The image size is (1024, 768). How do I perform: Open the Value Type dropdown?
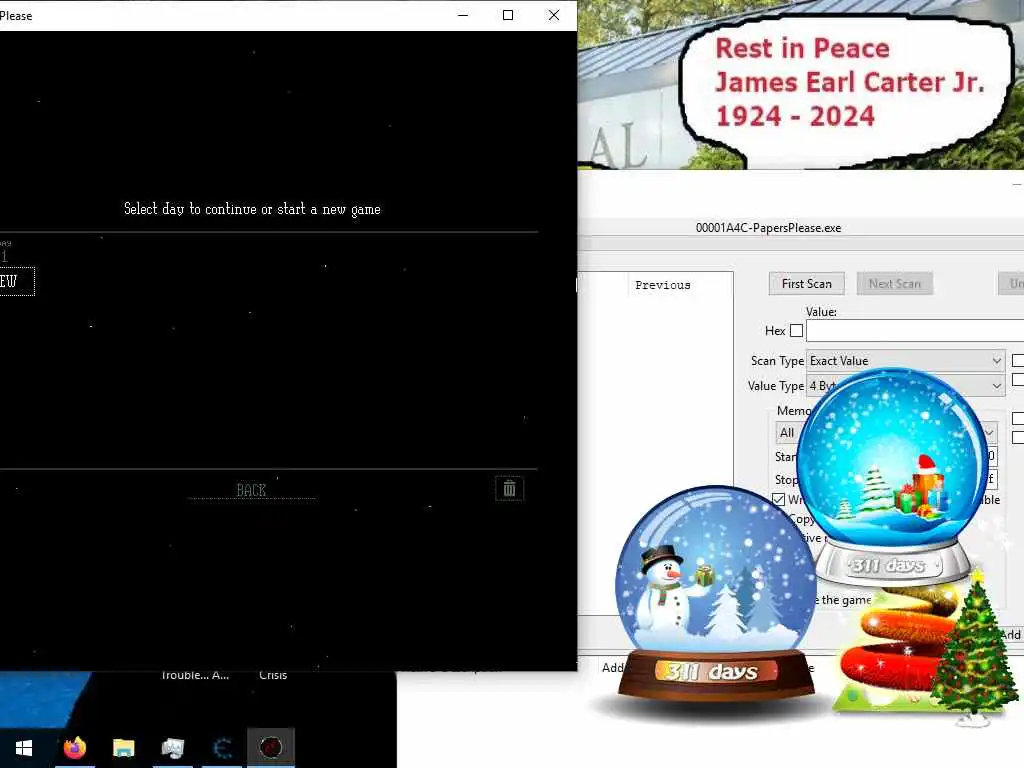905,385
